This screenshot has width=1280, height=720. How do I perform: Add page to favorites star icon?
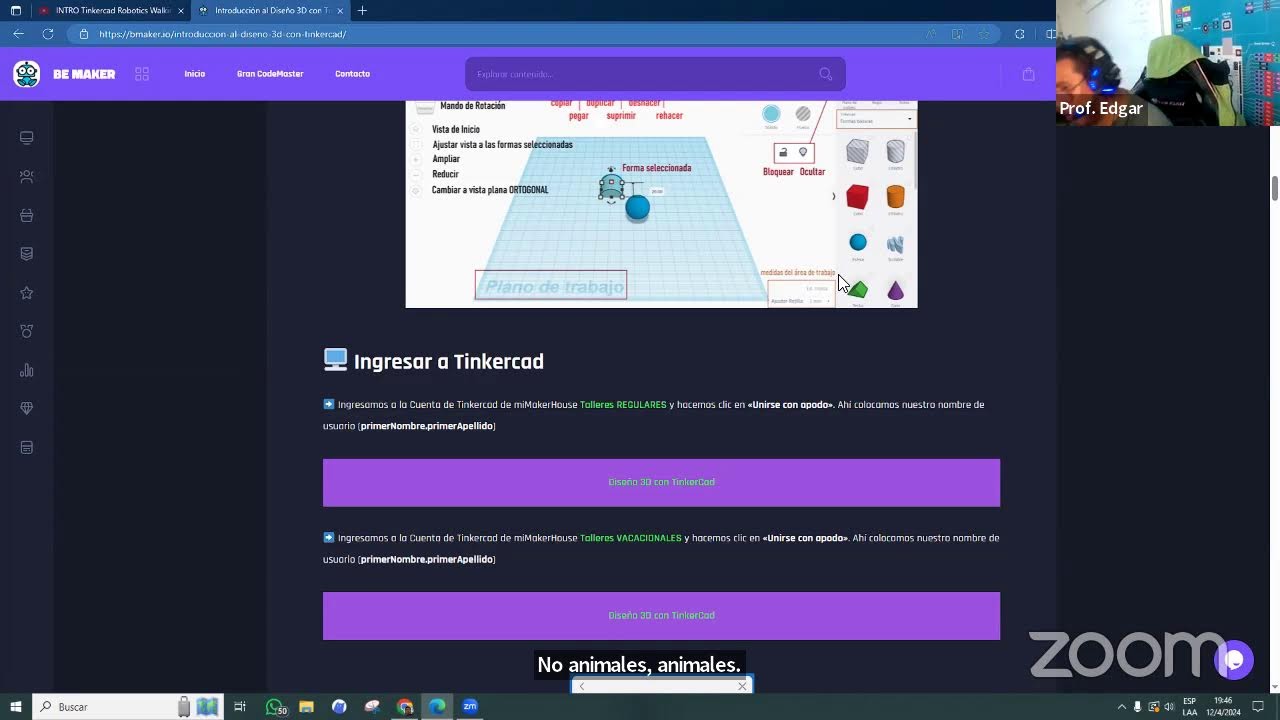pyautogui.click(x=984, y=34)
